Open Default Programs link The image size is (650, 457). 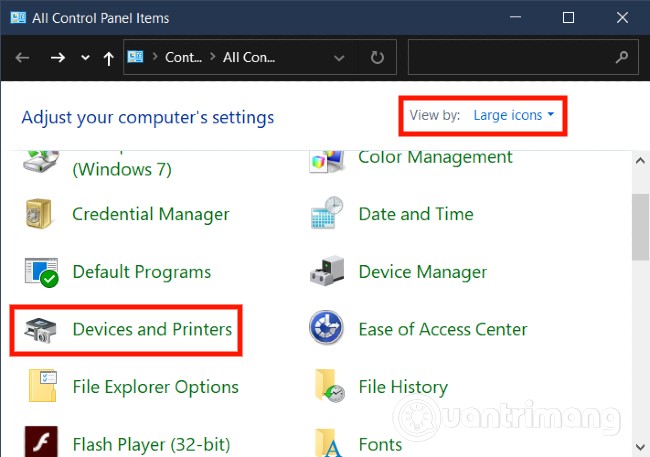click(141, 272)
